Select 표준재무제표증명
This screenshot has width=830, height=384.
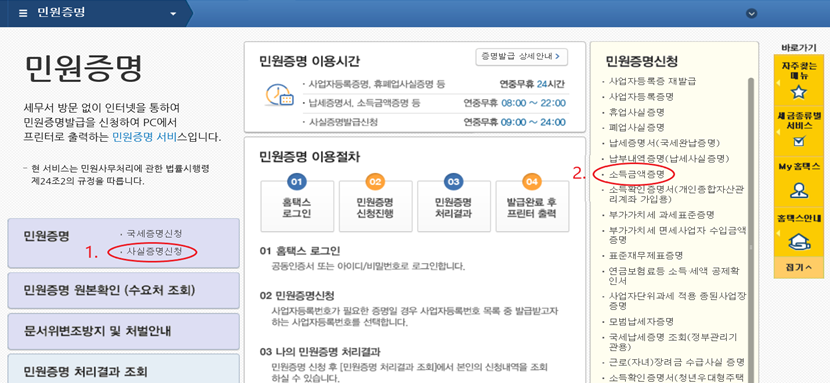click(x=646, y=255)
